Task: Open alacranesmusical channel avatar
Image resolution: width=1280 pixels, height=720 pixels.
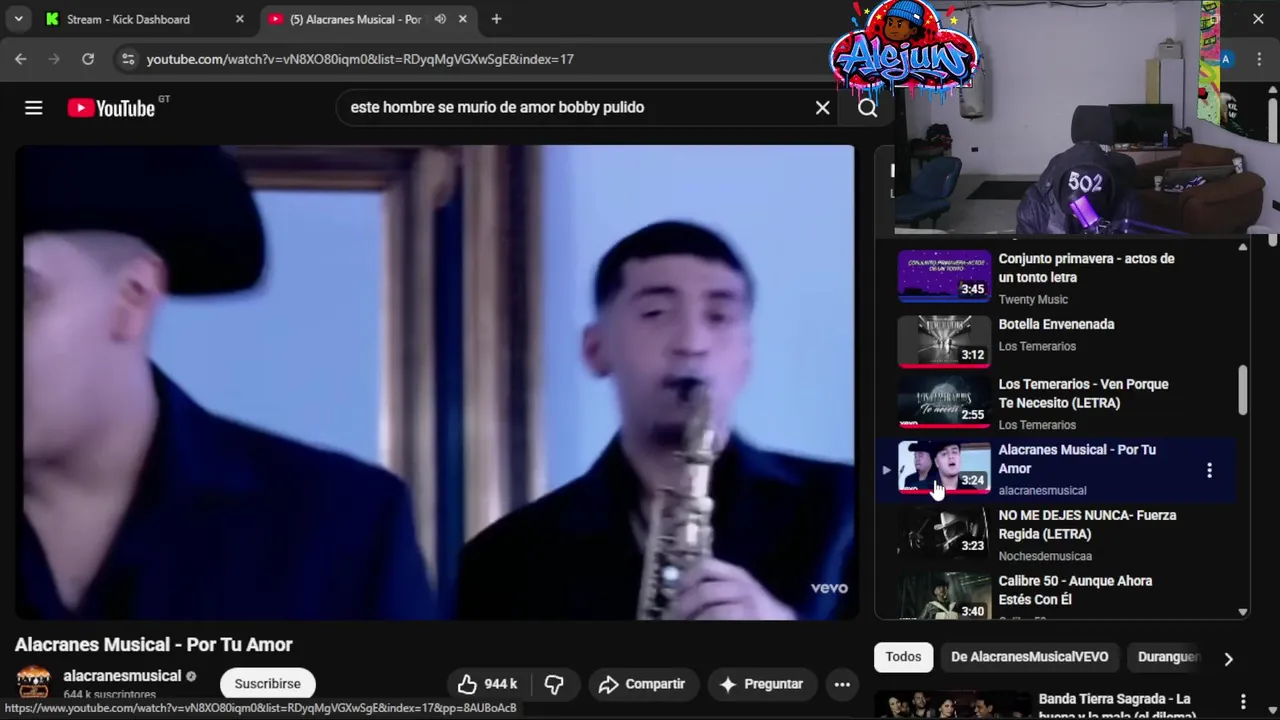Action: (33, 683)
